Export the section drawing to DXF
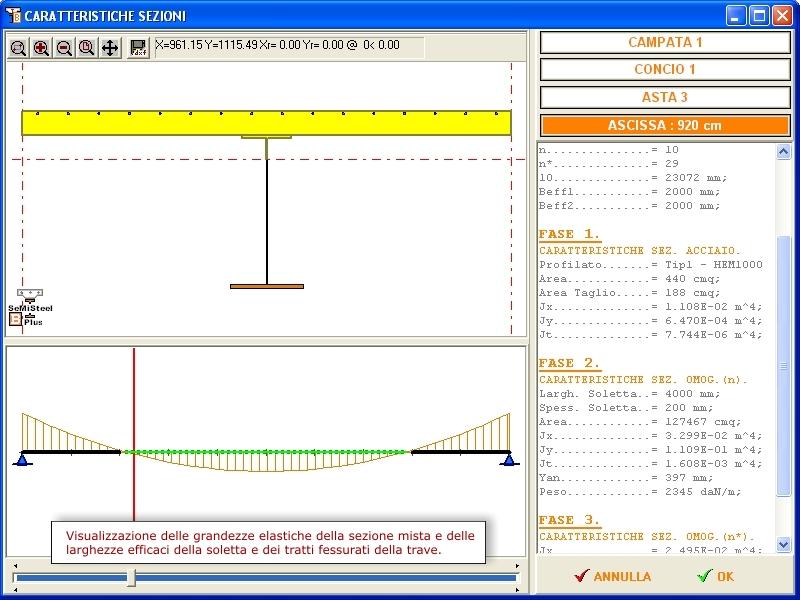This screenshot has width=800, height=600. pos(138,48)
